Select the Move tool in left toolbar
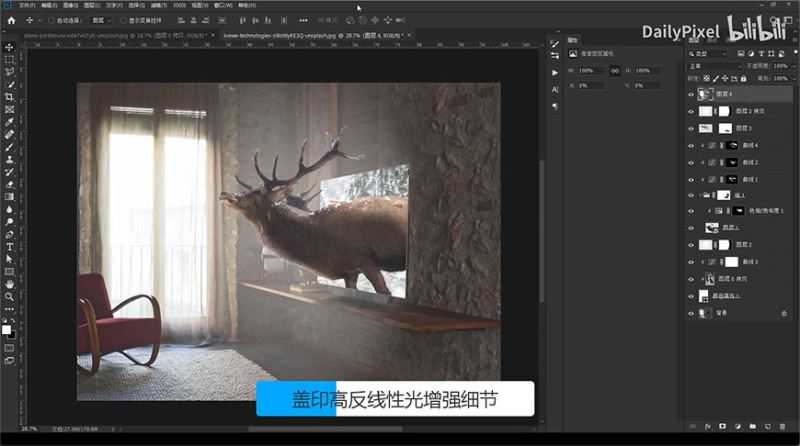 pyautogui.click(x=9, y=46)
